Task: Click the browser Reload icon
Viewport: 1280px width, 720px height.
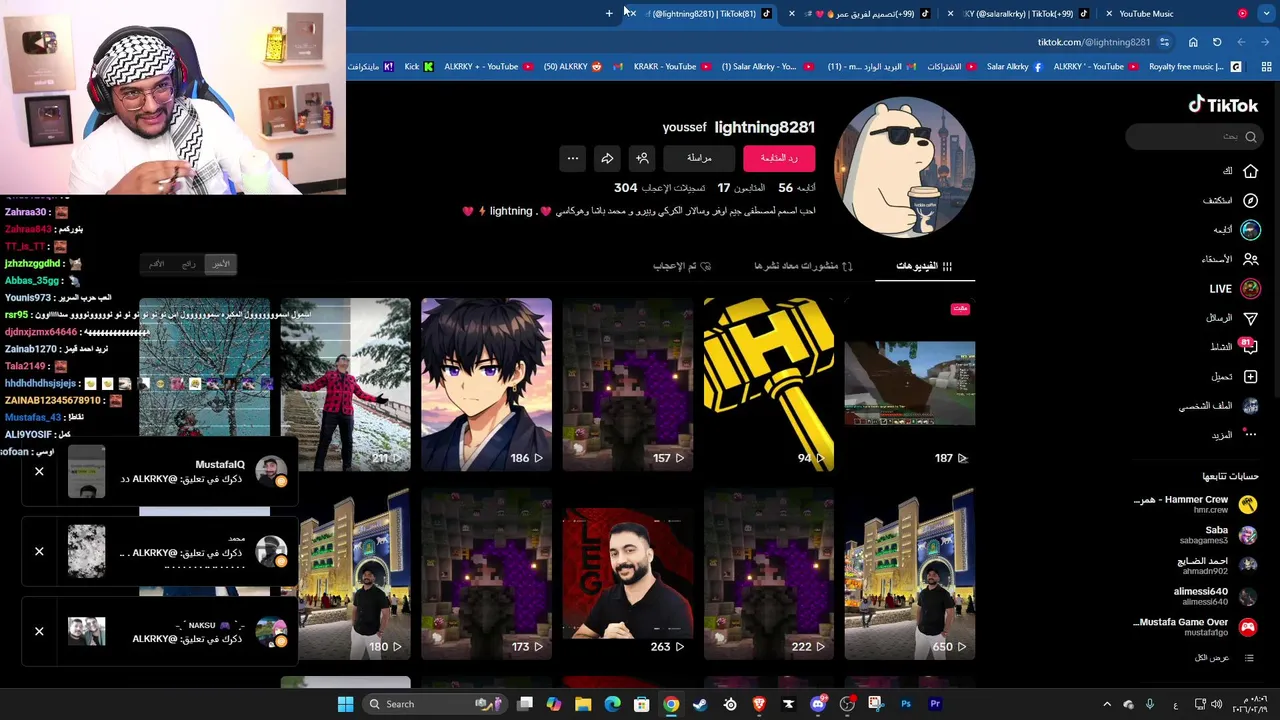Action: tap(1217, 42)
